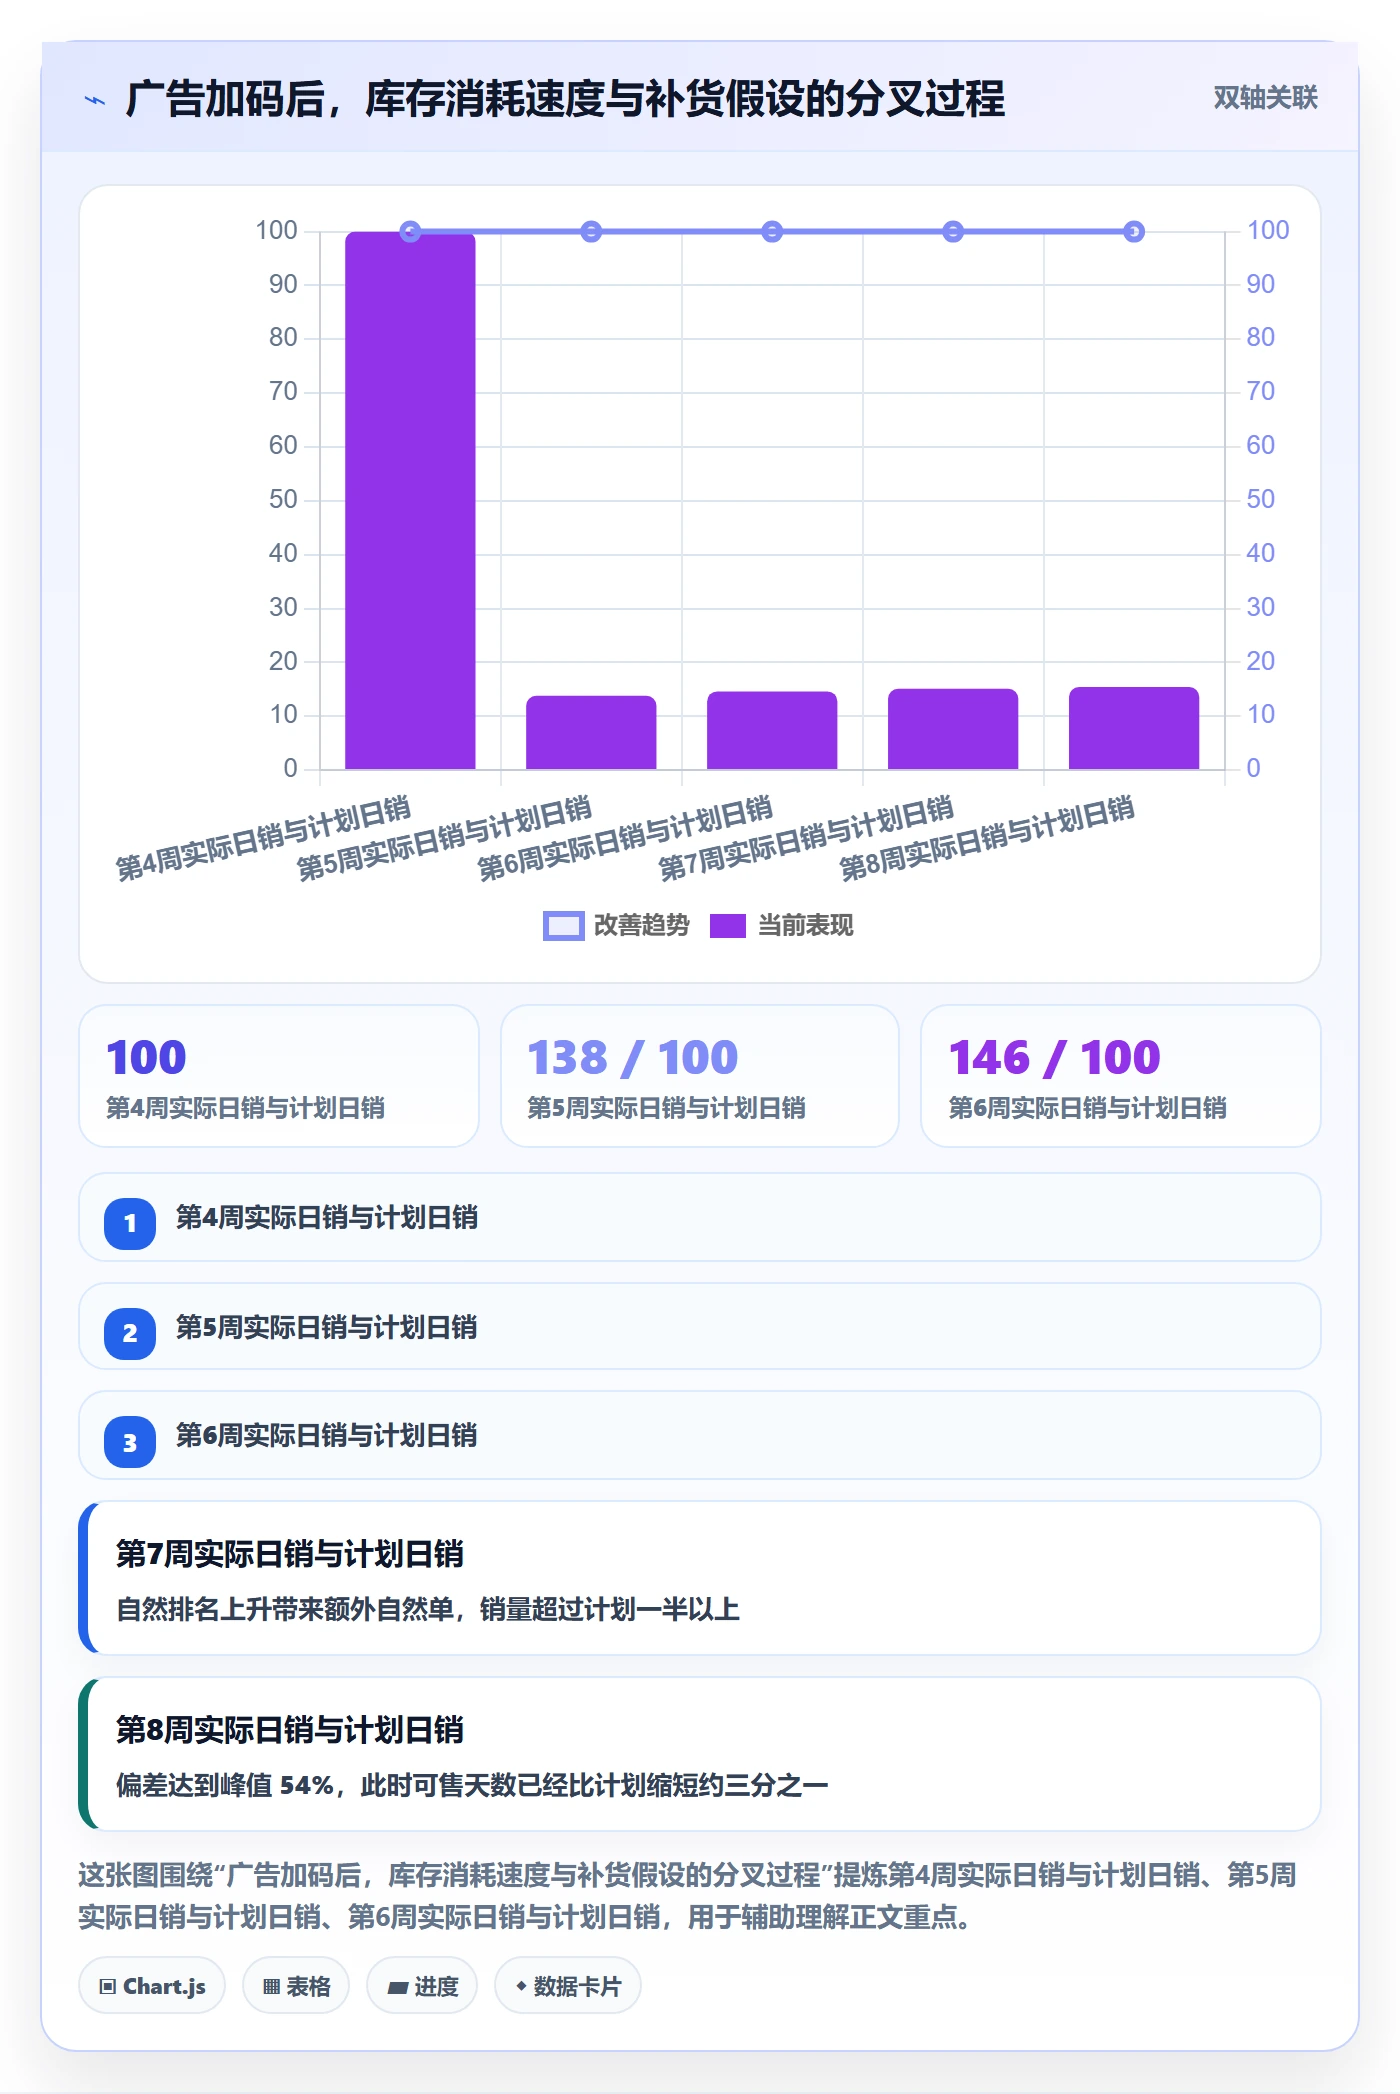Click the line point above 第8周 bar
The height and width of the screenshot is (2094, 1400).
1134,232
